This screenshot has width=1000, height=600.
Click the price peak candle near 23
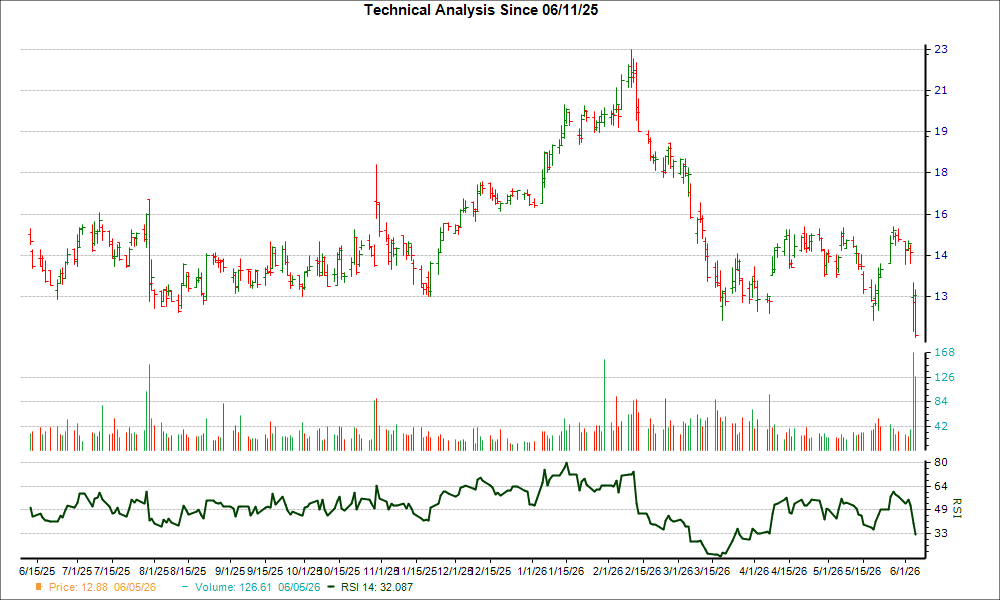(x=631, y=67)
